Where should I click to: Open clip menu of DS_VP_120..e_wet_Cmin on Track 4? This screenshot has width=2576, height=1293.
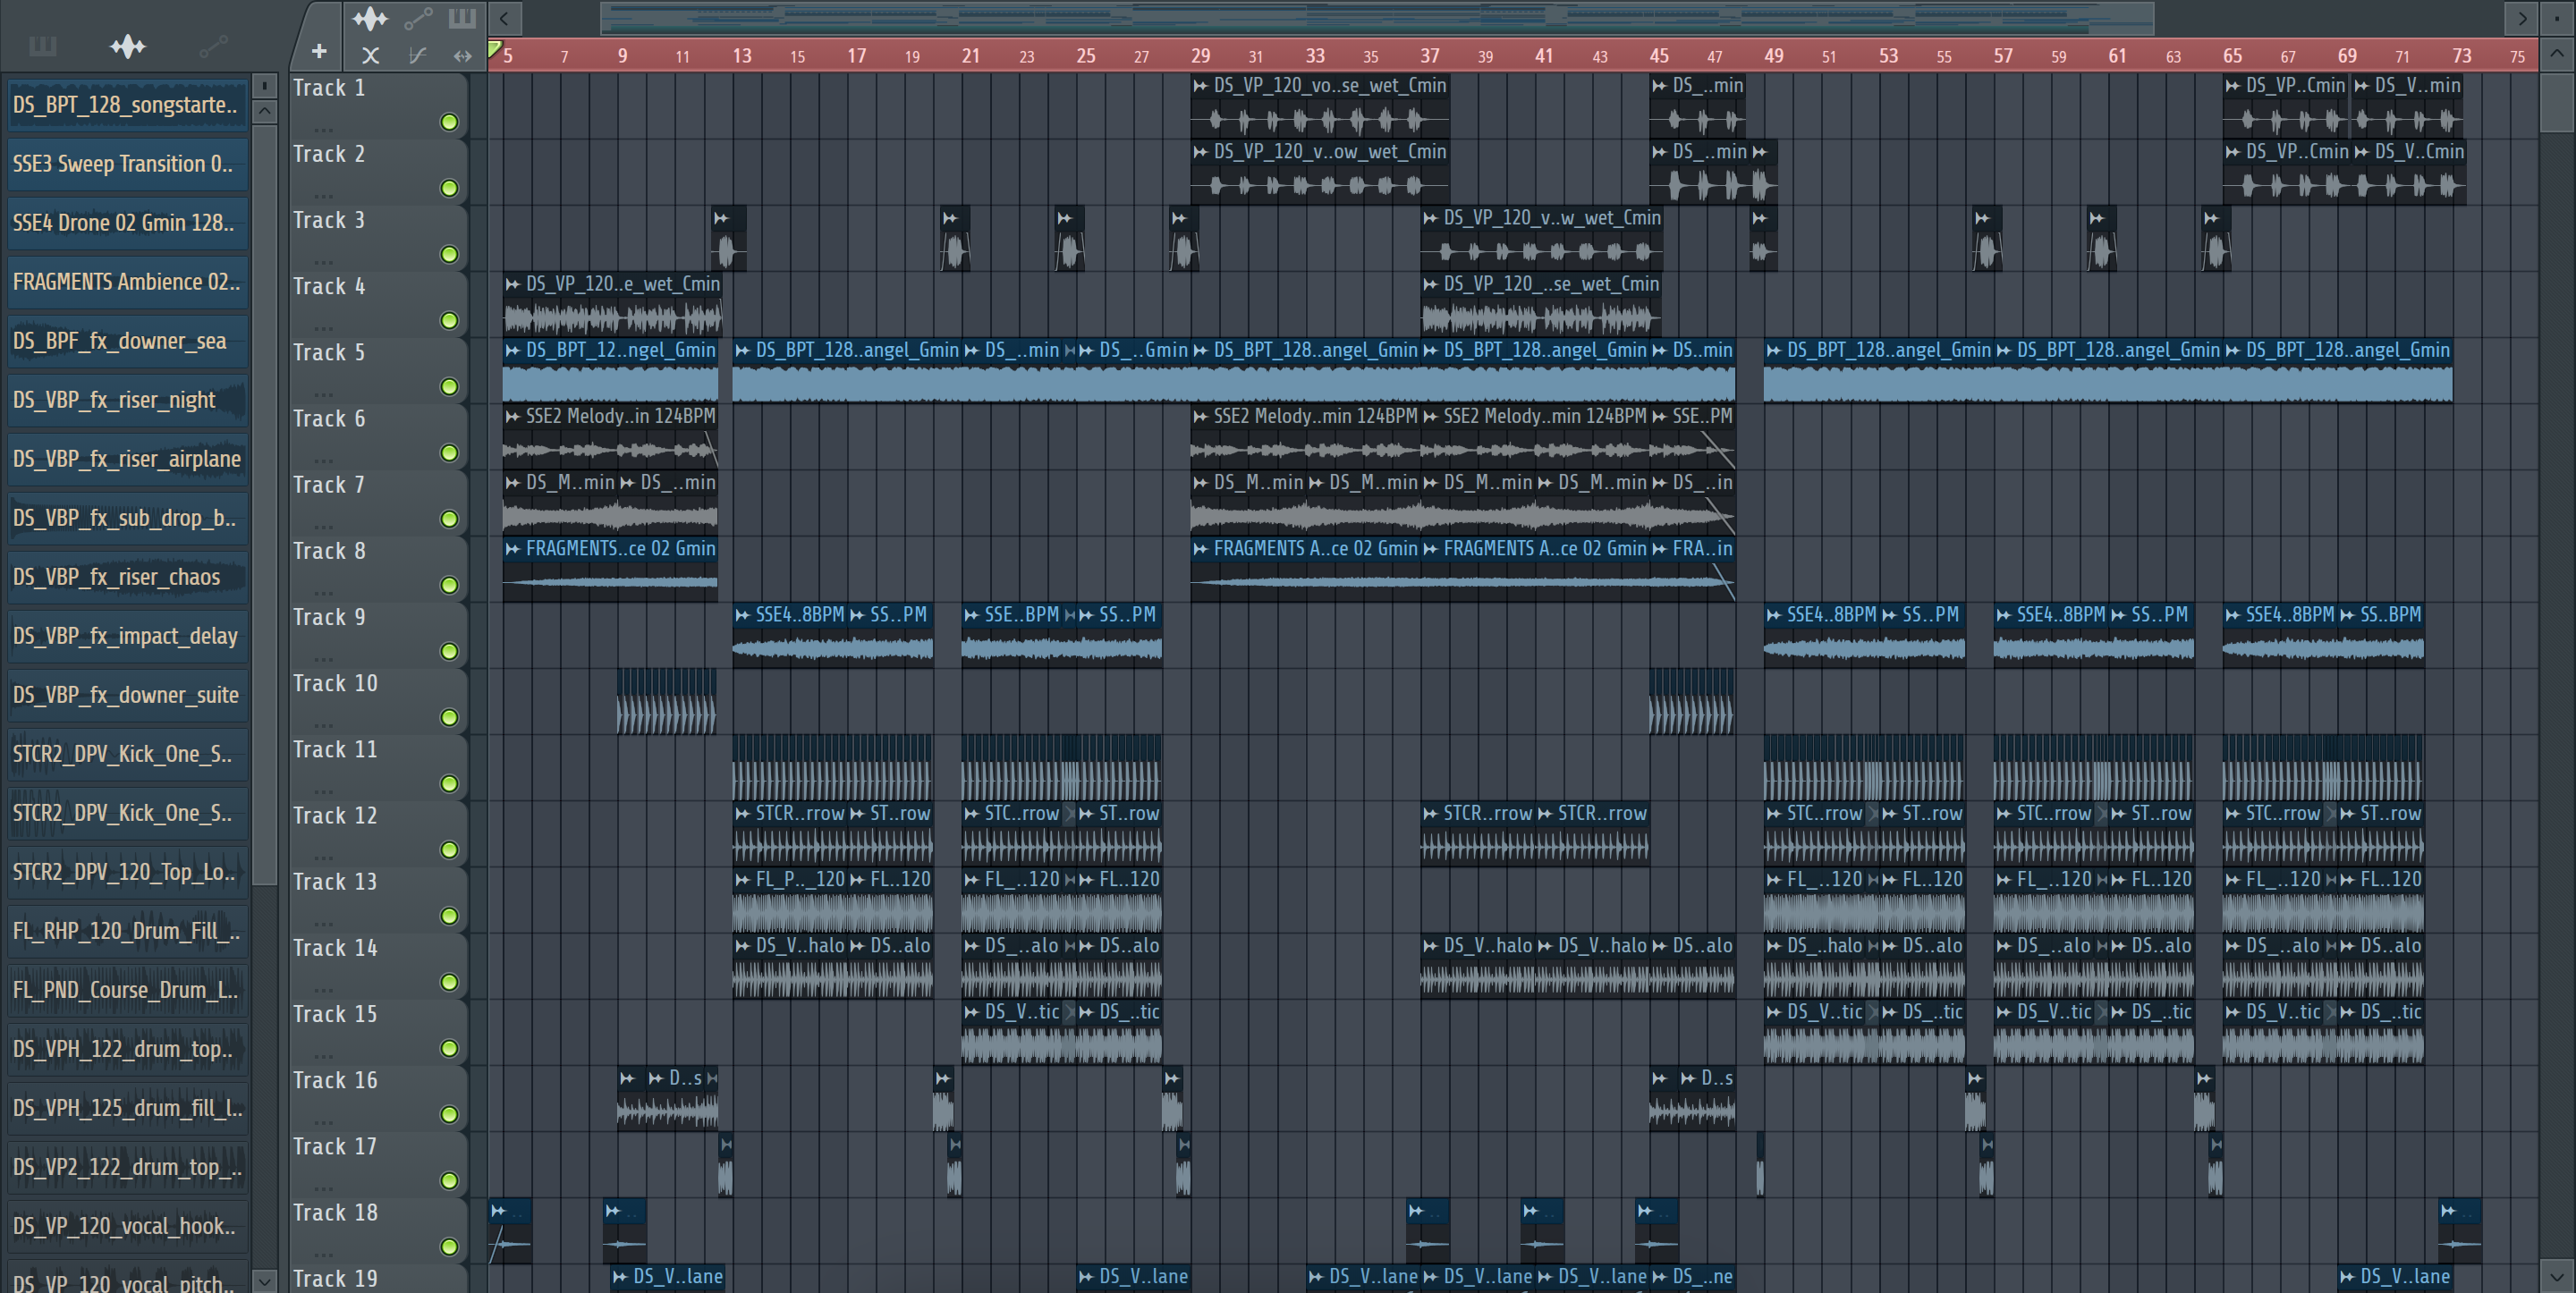tap(513, 284)
